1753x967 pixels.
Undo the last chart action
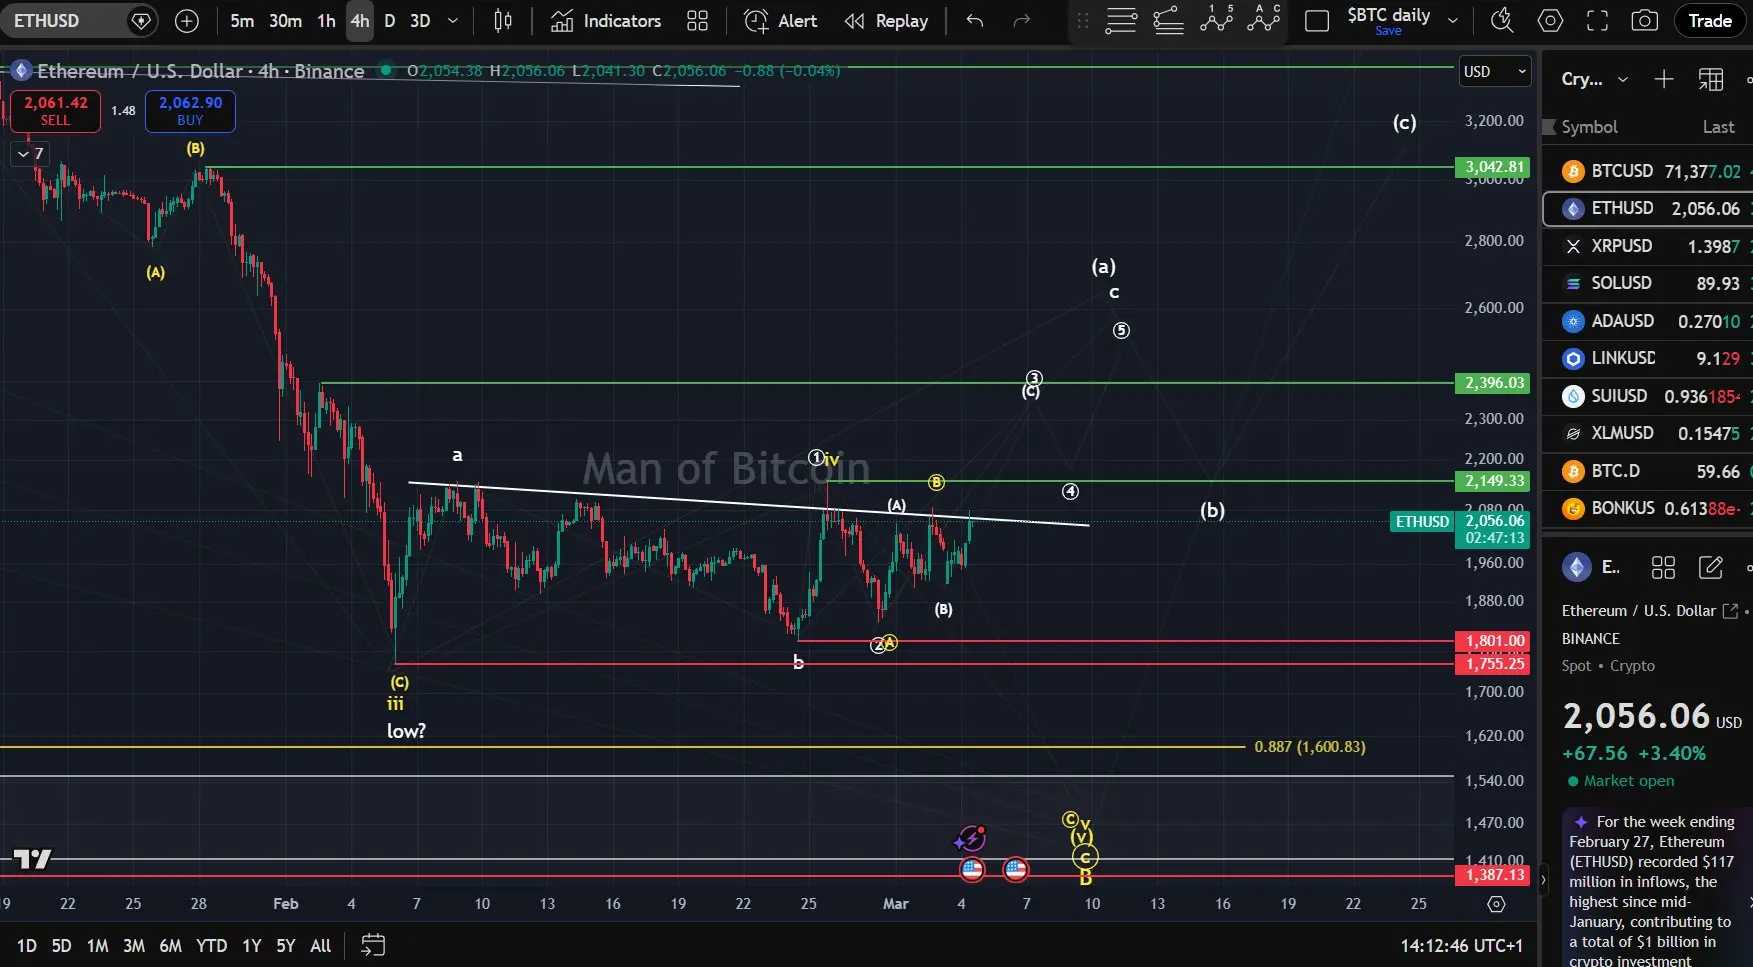(x=975, y=21)
